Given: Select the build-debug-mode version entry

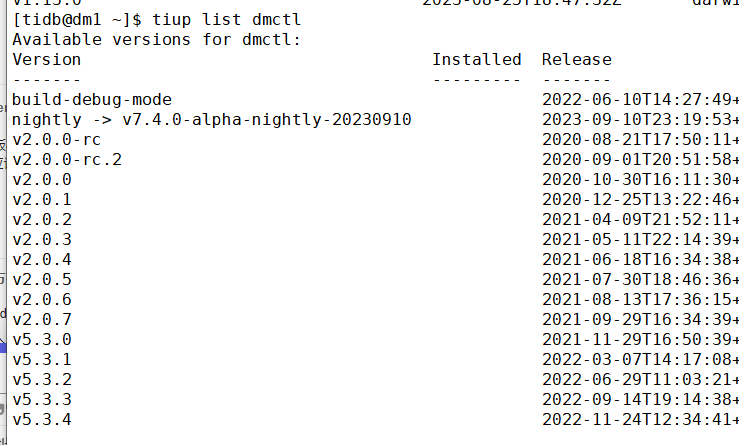Looking at the screenshot, I should click(x=92, y=99).
